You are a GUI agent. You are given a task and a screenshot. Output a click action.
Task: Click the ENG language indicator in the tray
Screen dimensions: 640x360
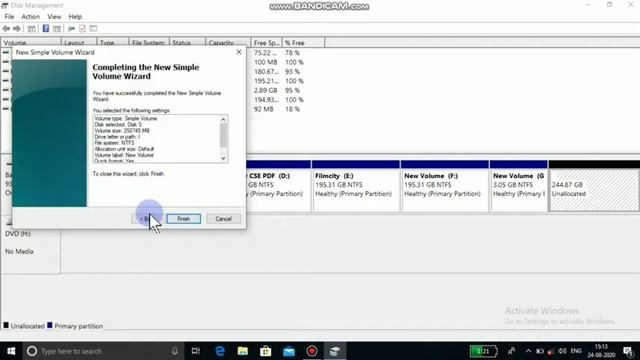pyautogui.click(x=576, y=351)
